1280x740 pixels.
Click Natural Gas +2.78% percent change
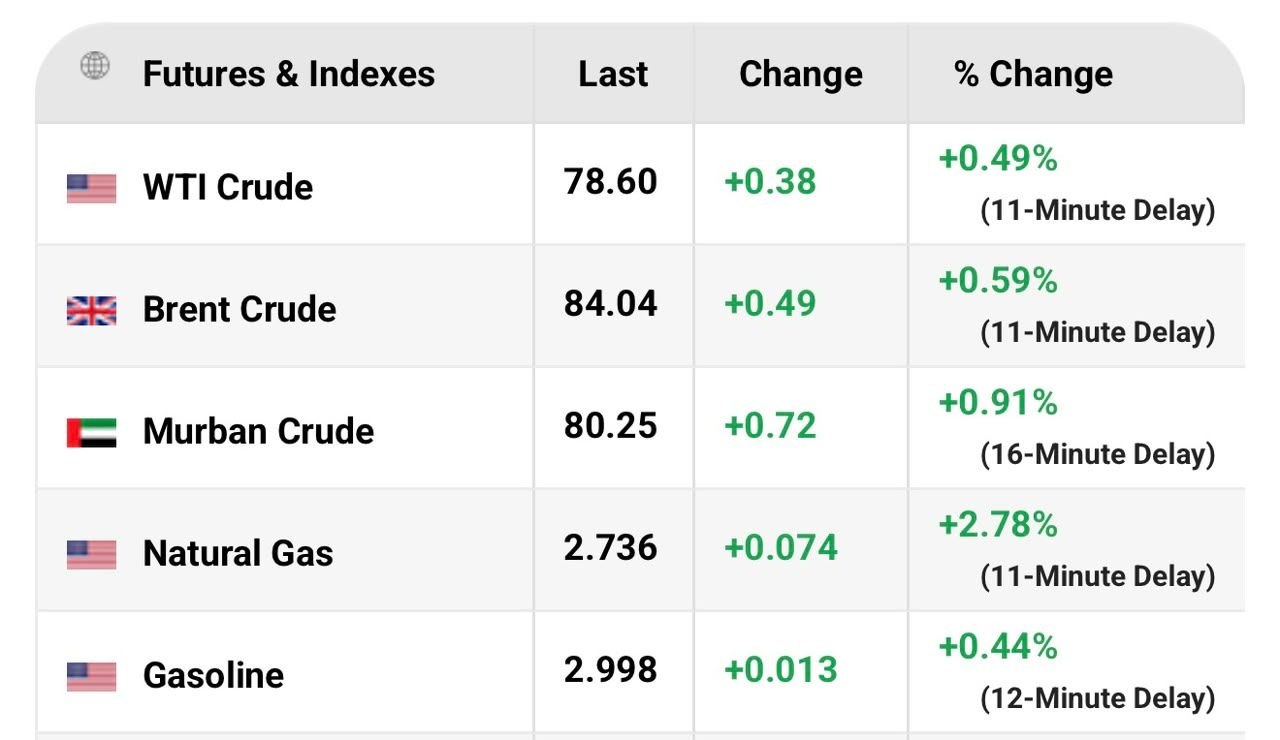pyautogui.click(x=998, y=524)
